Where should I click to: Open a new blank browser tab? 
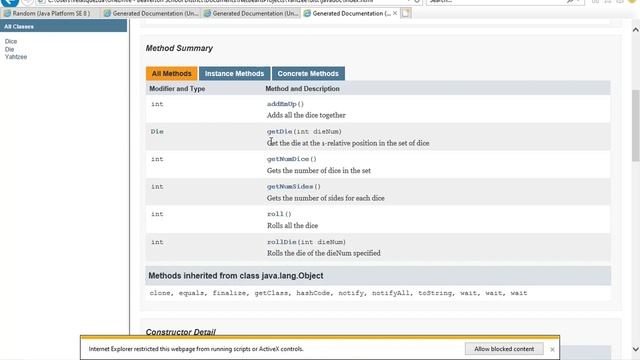[406, 13]
